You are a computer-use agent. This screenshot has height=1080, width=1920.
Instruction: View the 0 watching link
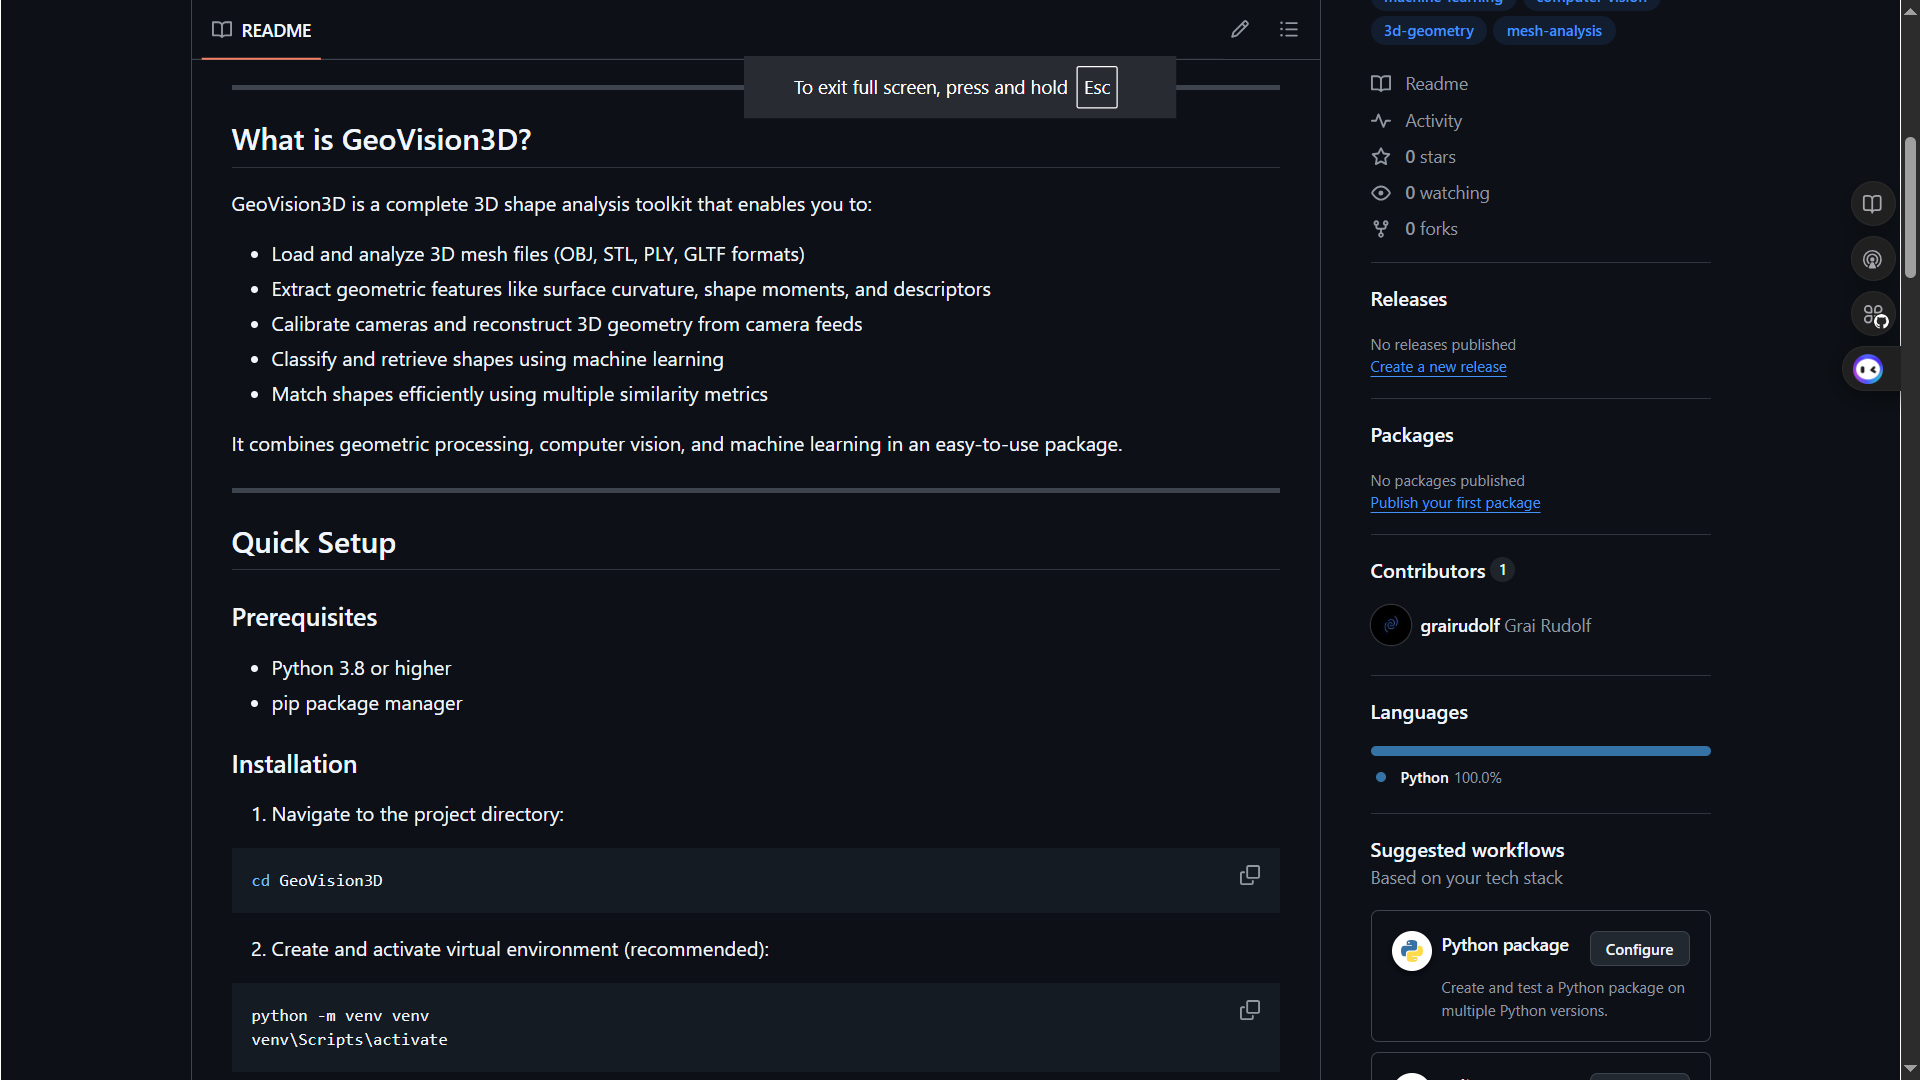click(1447, 193)
